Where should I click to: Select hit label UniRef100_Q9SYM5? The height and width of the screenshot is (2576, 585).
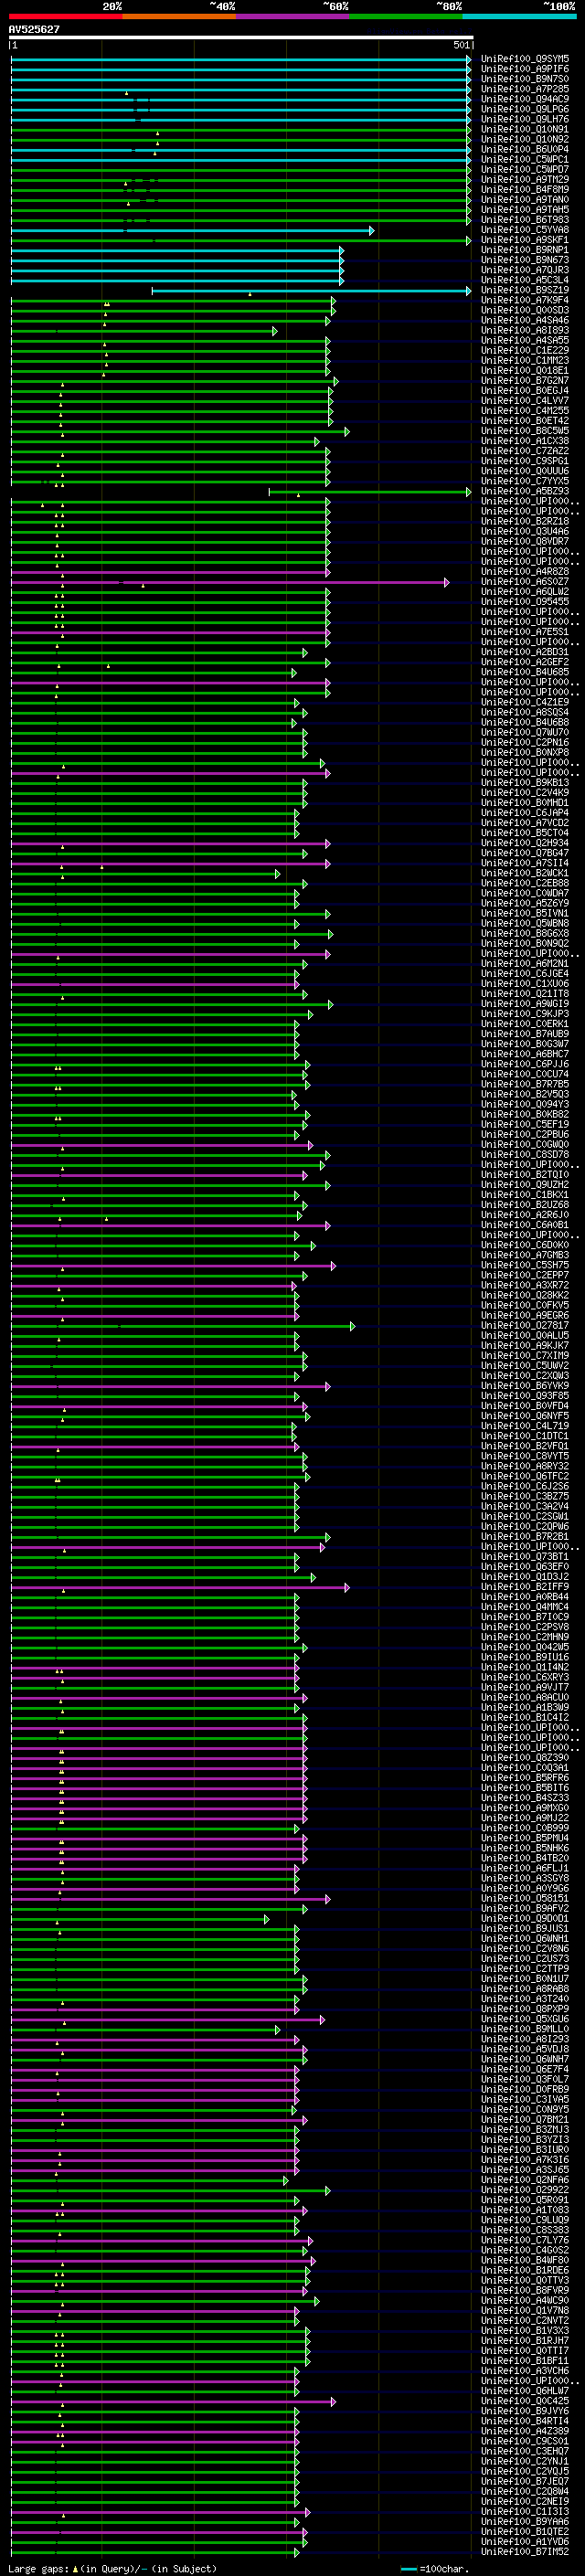pyautogui.click(x=525, y=59)
